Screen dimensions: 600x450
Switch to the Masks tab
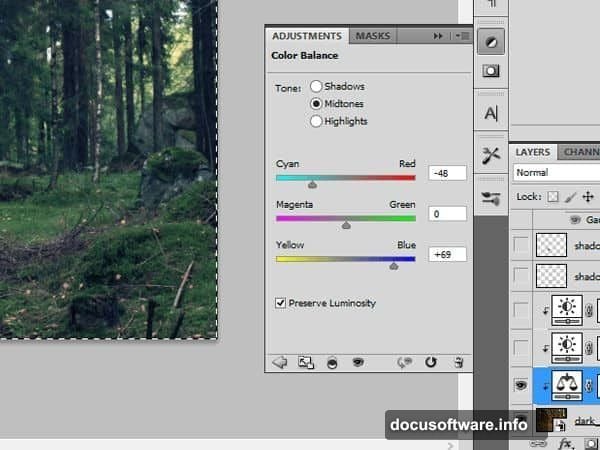click(373, 36)
